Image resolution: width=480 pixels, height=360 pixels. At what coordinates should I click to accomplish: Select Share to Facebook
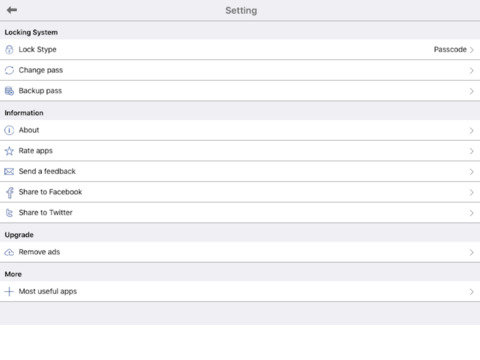pyautogui.click(x=240, y=192)
